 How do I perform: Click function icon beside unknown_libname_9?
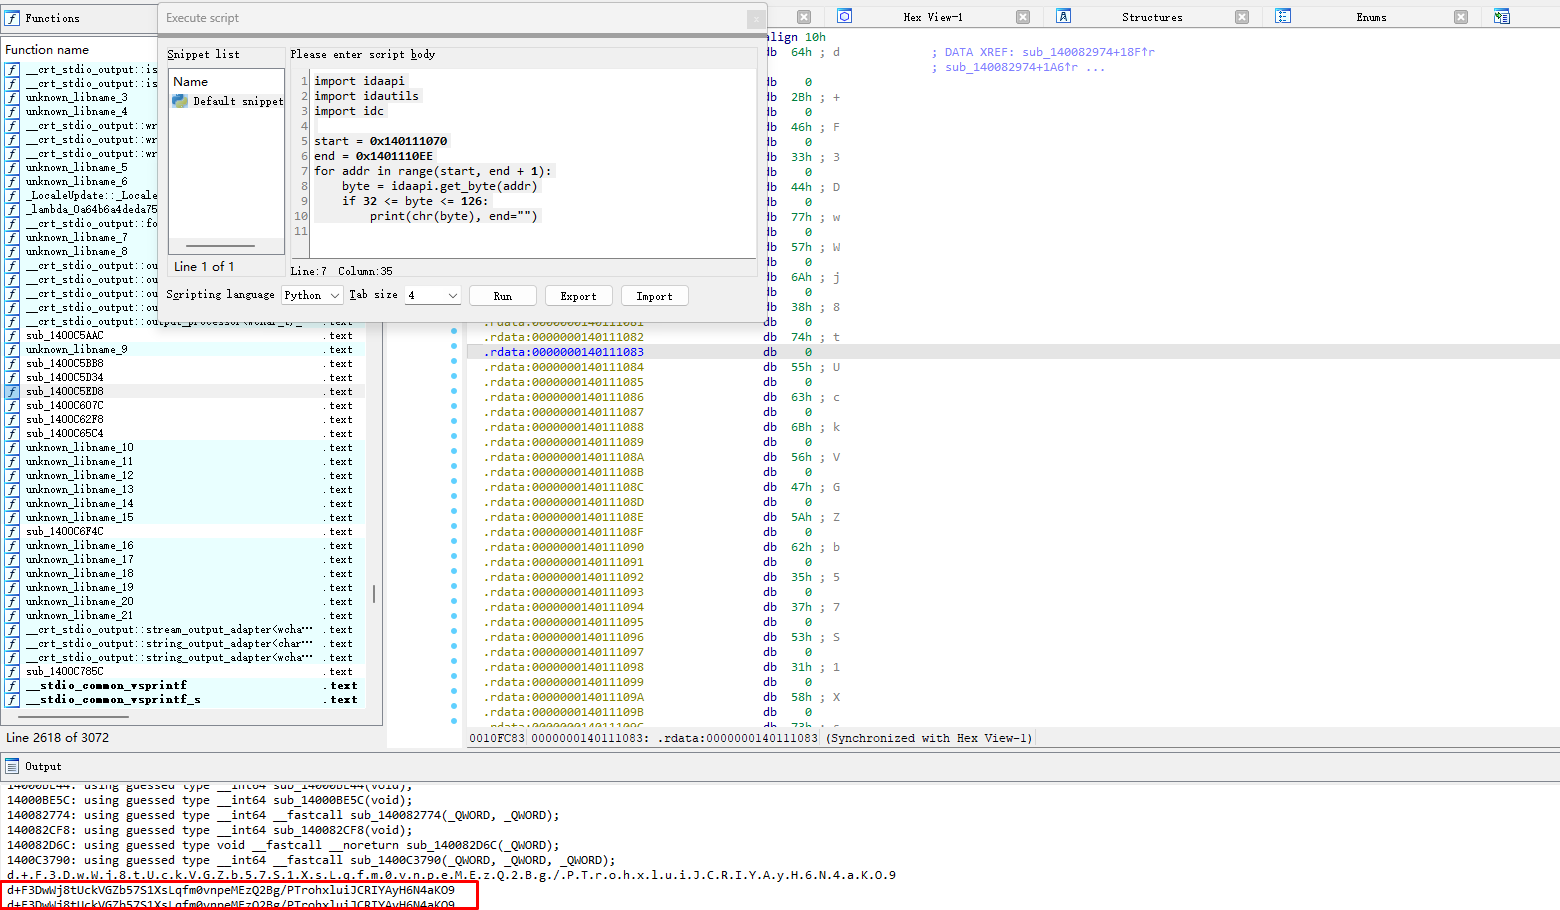(12, 350)
